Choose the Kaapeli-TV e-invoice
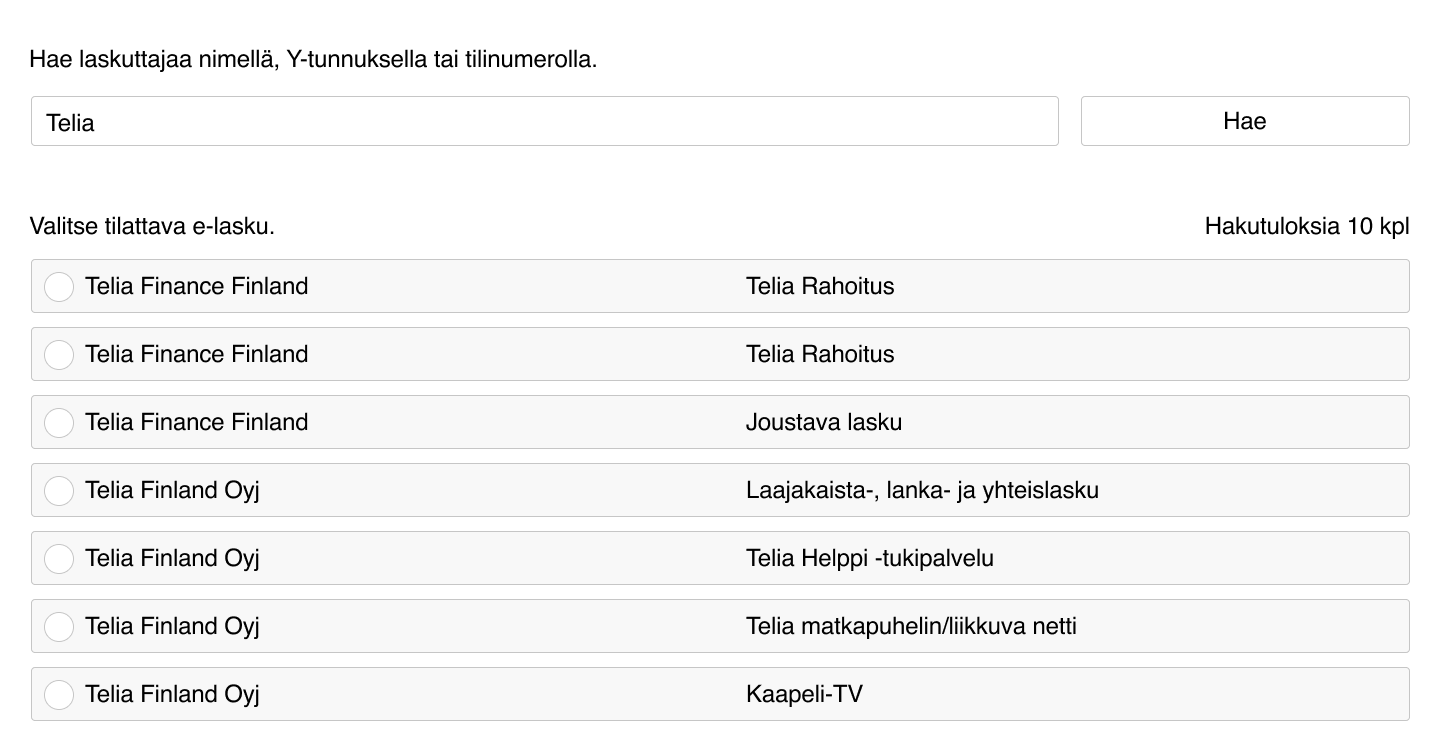 [59, 694]
